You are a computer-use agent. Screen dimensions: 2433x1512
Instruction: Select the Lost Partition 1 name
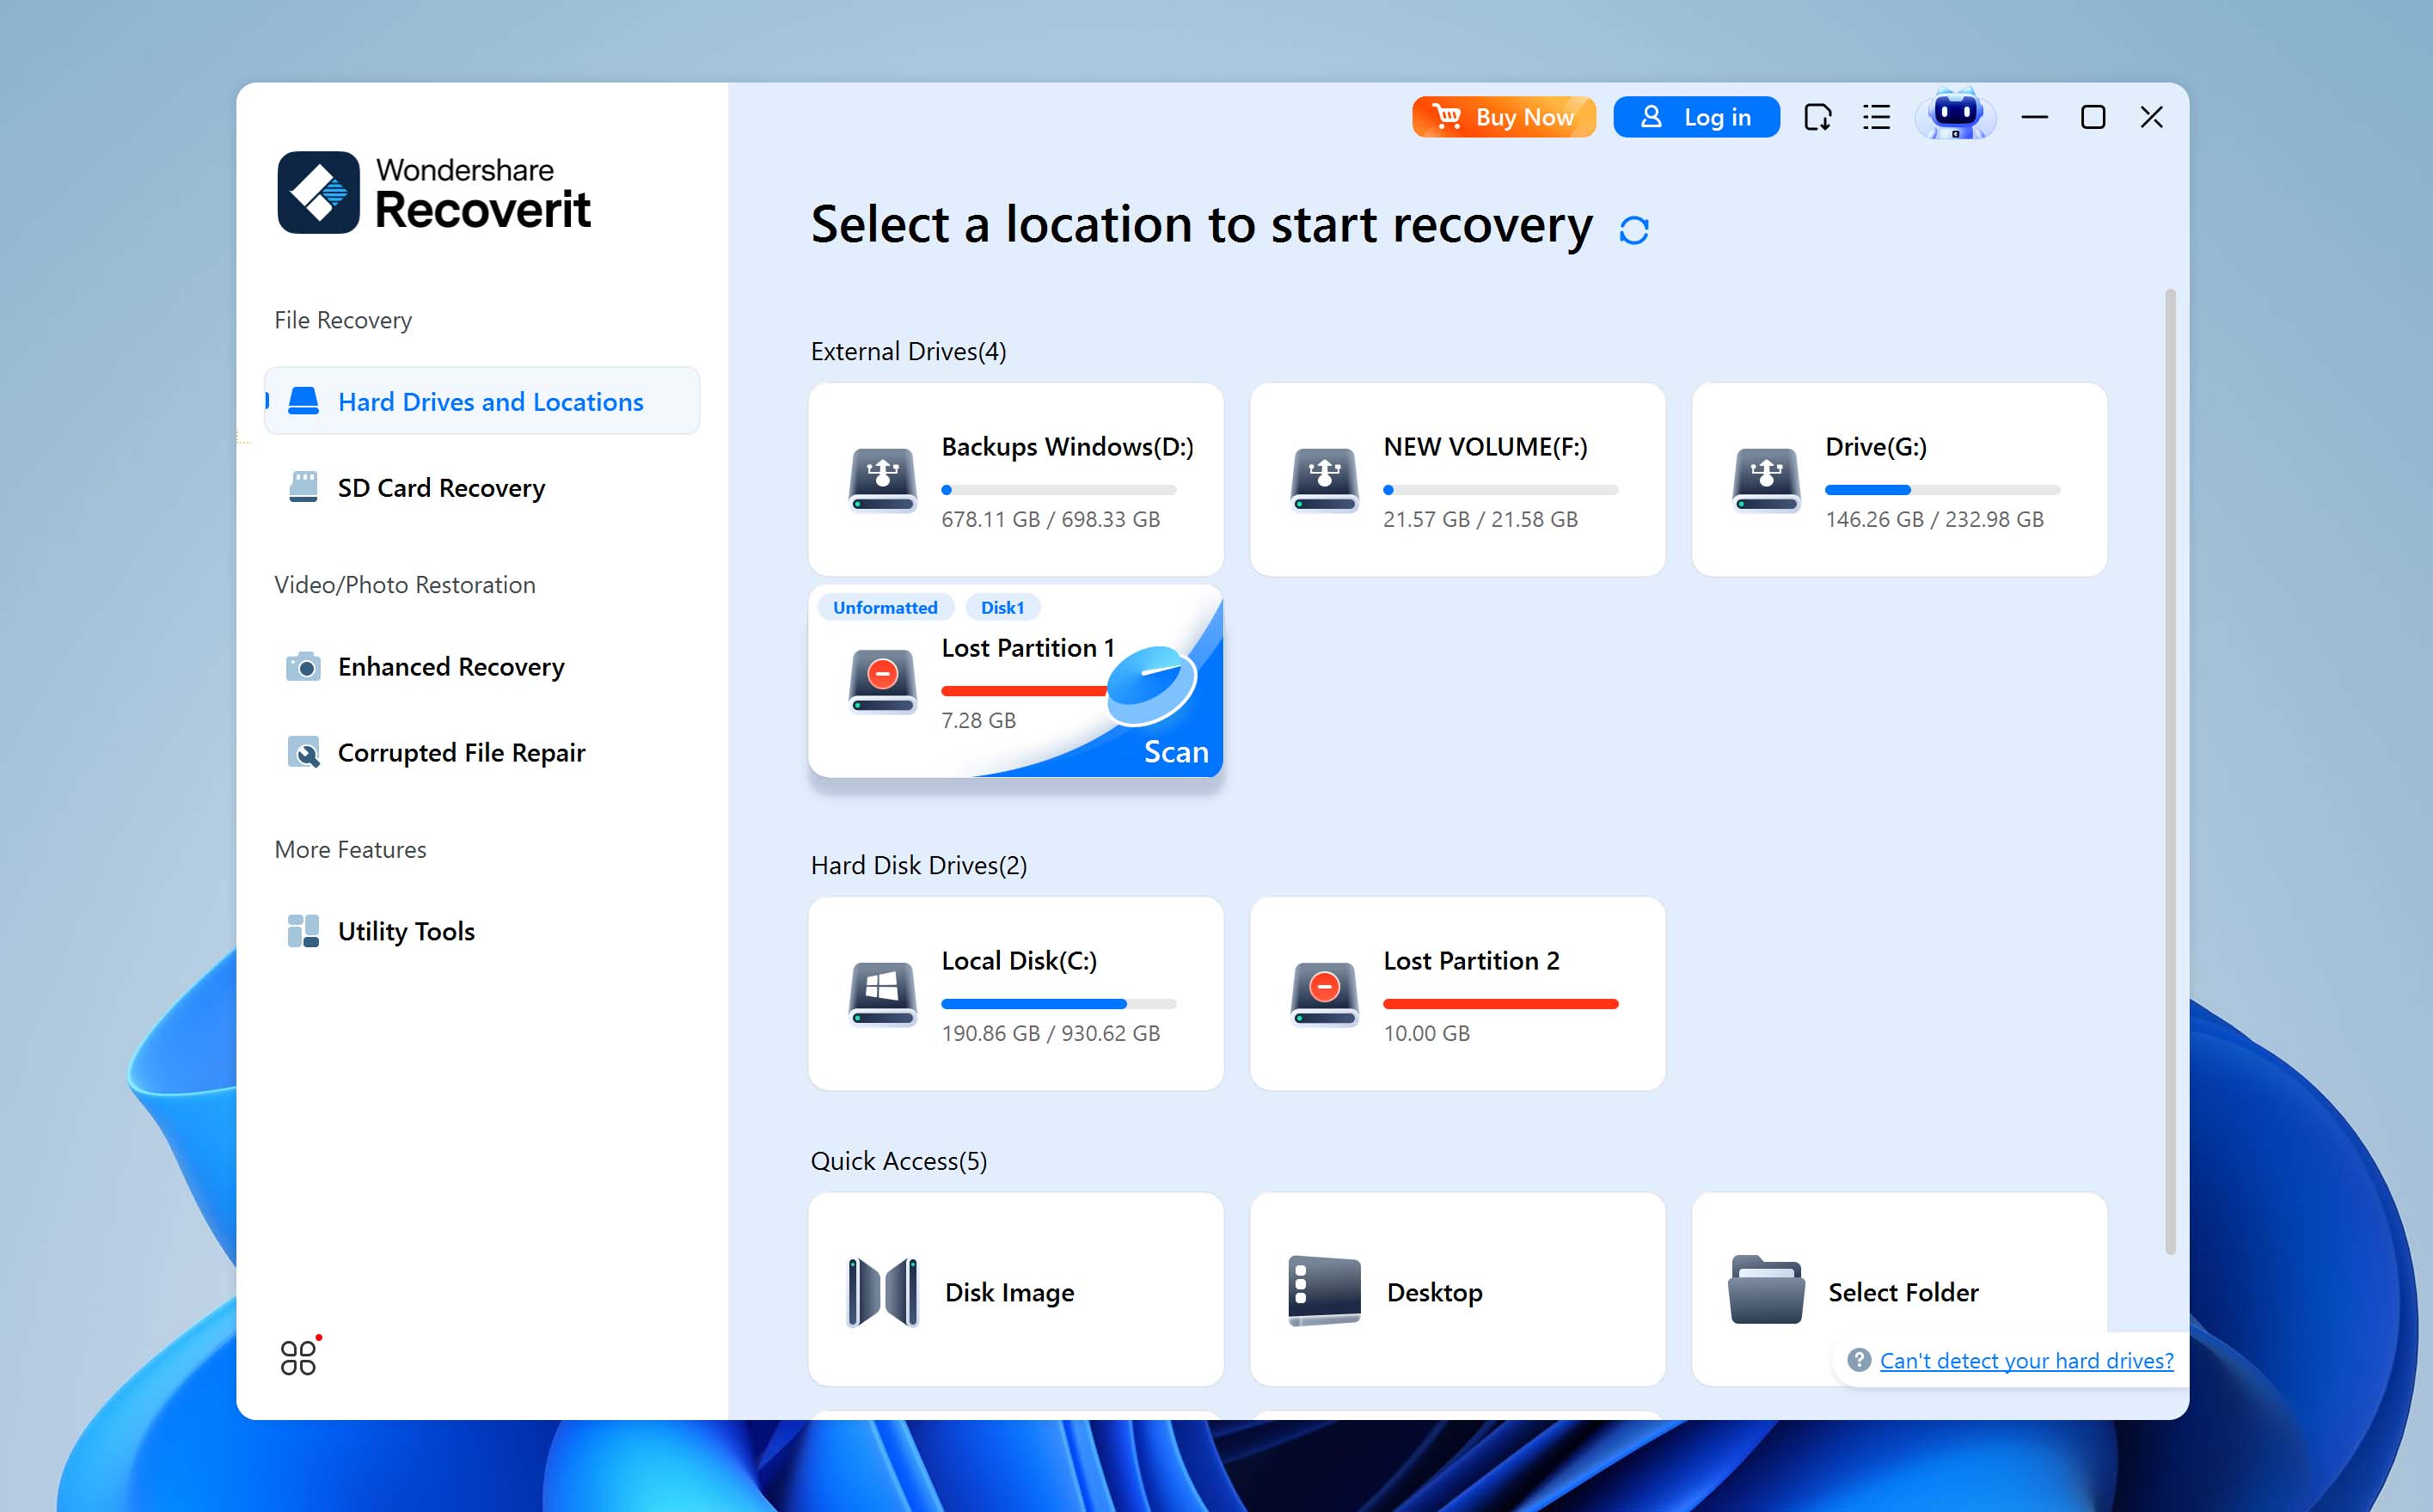pyautogui.click(x=1027, y=647)
